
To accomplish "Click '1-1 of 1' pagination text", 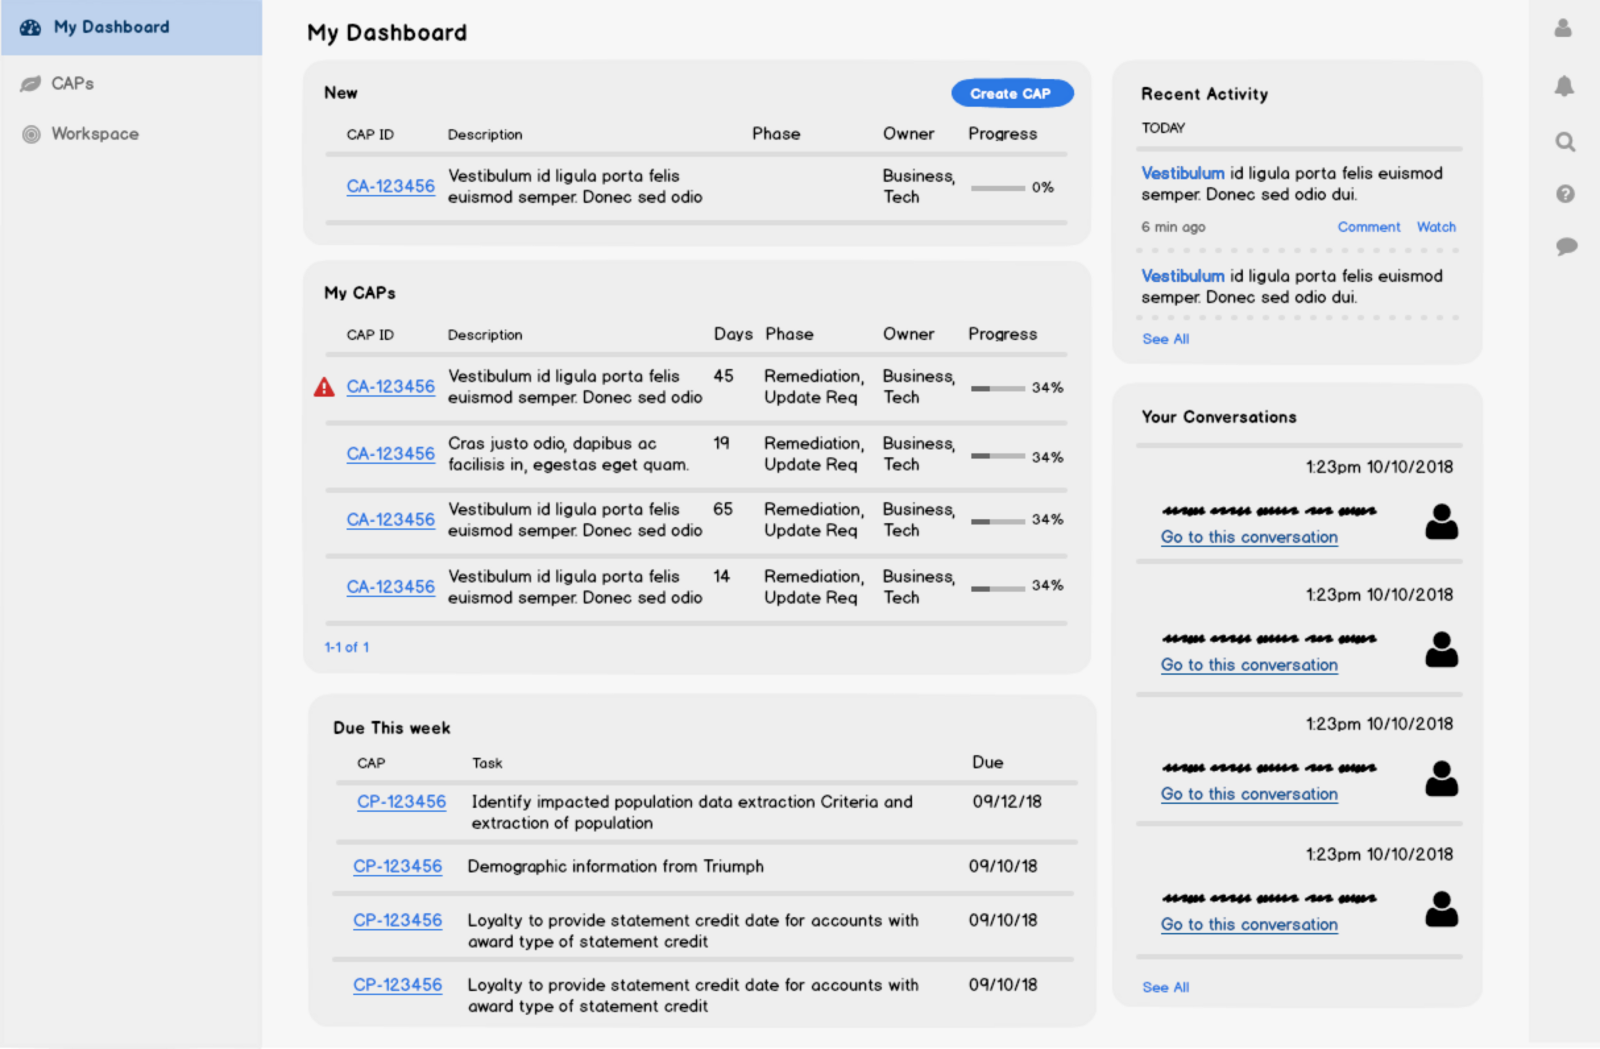I will [x=347, y=647].
